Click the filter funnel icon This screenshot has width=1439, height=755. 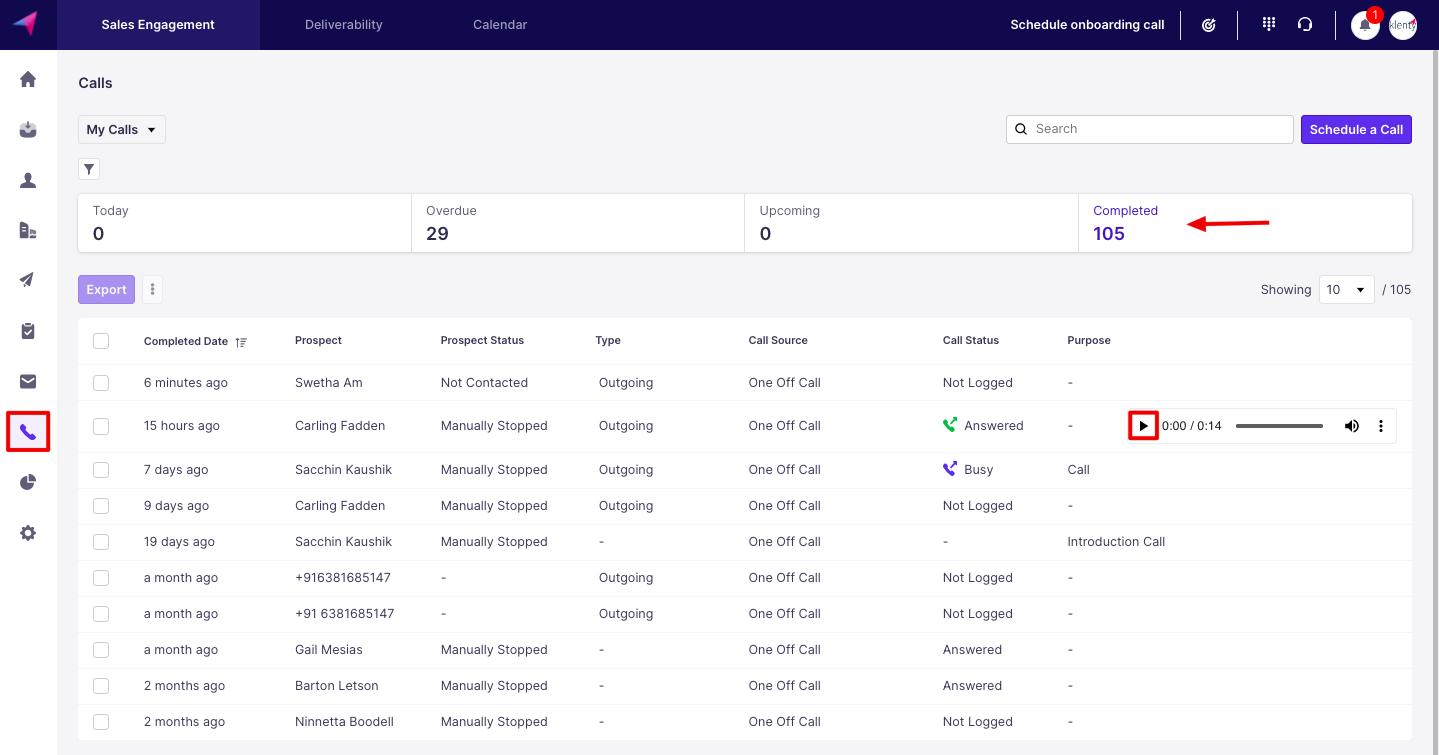click(x=89, y=169)
